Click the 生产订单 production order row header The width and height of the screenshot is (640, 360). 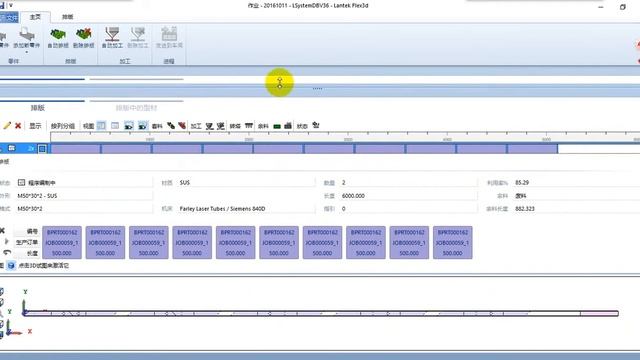coord(27,242)
